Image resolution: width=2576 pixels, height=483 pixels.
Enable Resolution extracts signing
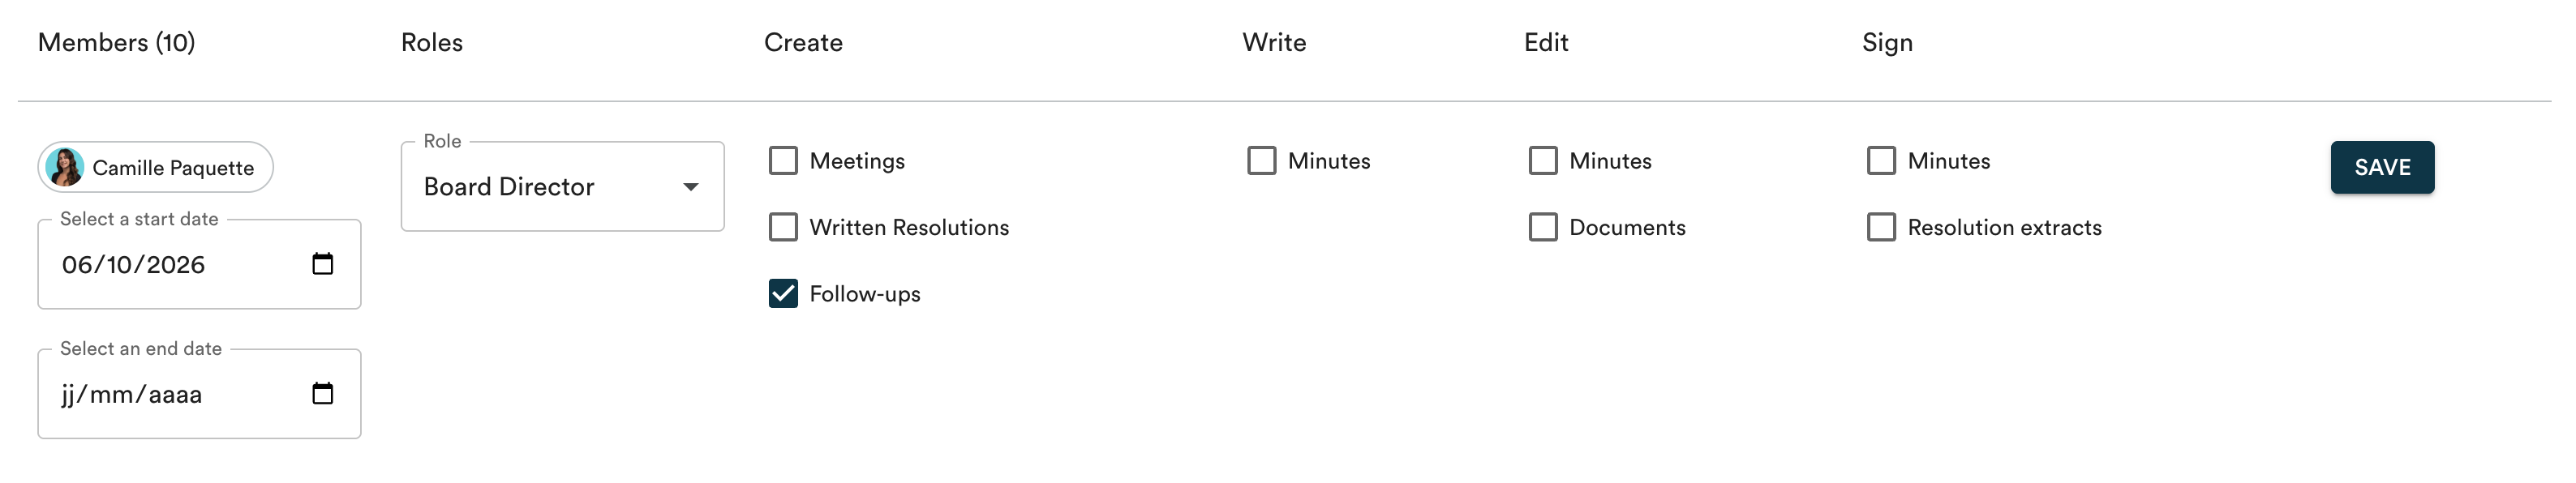point(1881,227)
